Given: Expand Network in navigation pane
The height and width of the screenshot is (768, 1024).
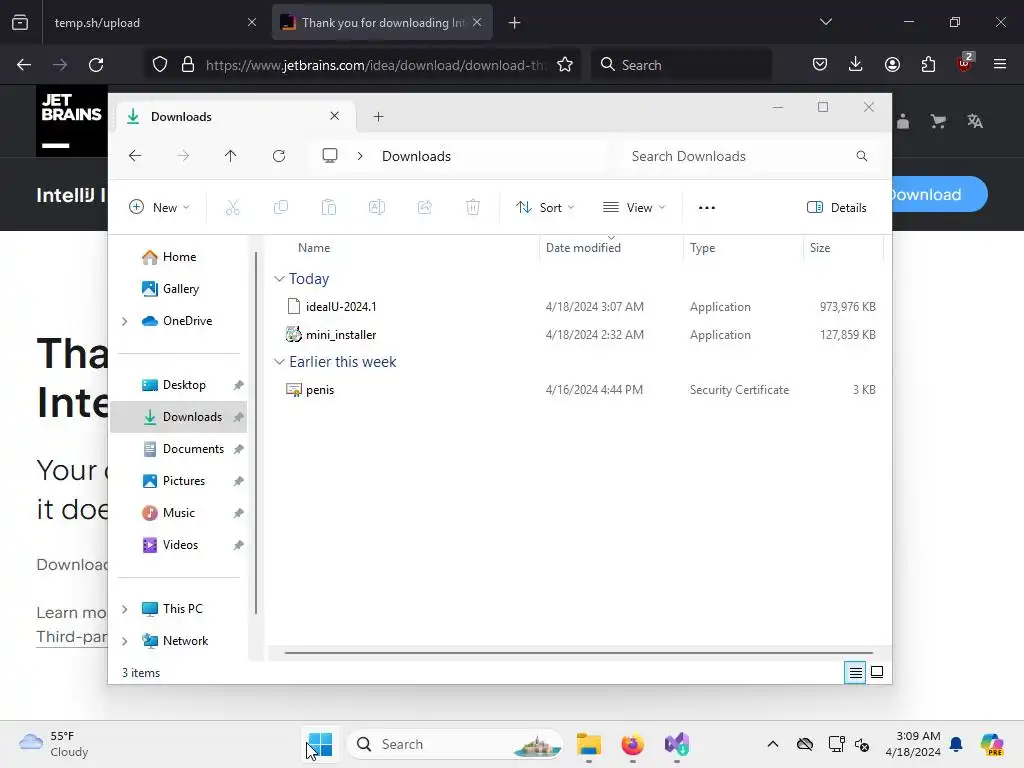Looking at the screenshot, I should [x=125, y=641].
